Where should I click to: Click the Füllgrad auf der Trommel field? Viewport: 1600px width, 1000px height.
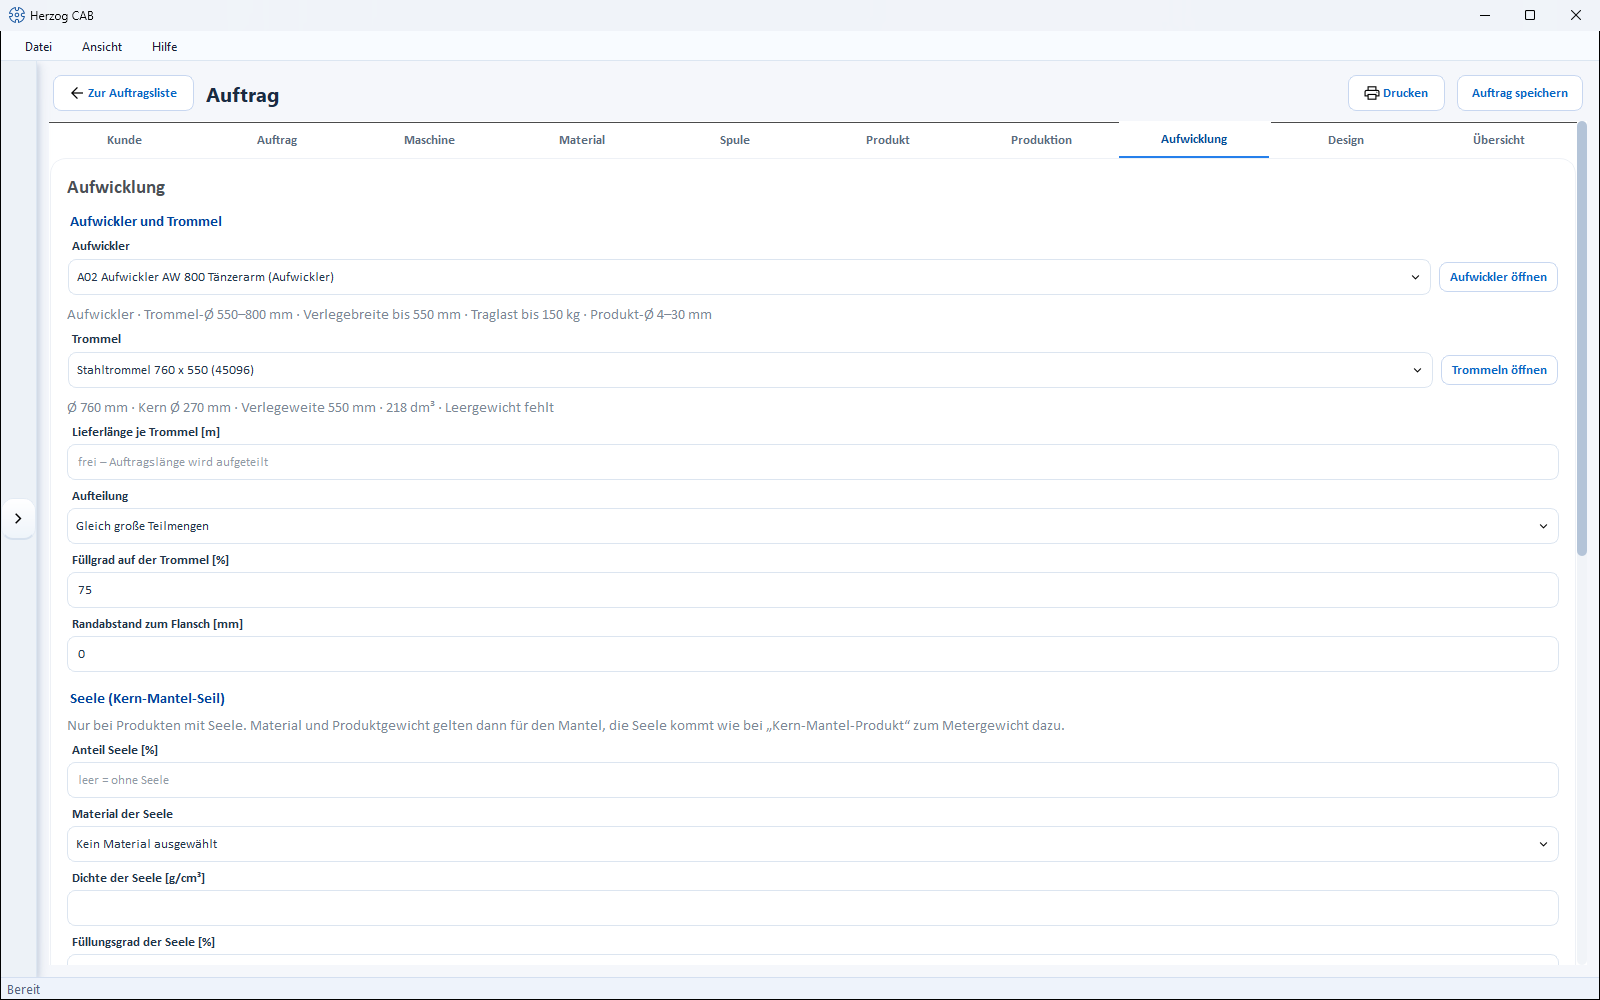(812, 590)
